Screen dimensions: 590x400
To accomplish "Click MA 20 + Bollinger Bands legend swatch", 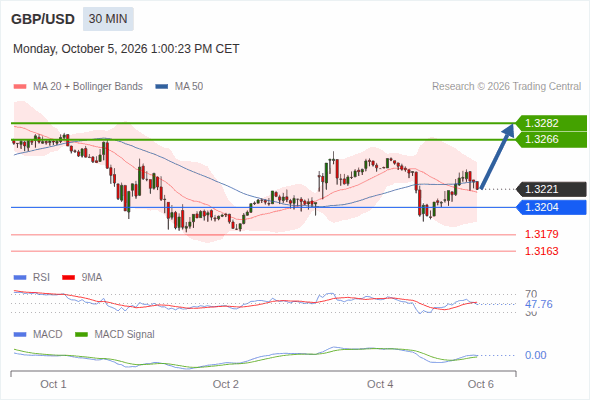I will pyautogui.click(x=20, y=87).
